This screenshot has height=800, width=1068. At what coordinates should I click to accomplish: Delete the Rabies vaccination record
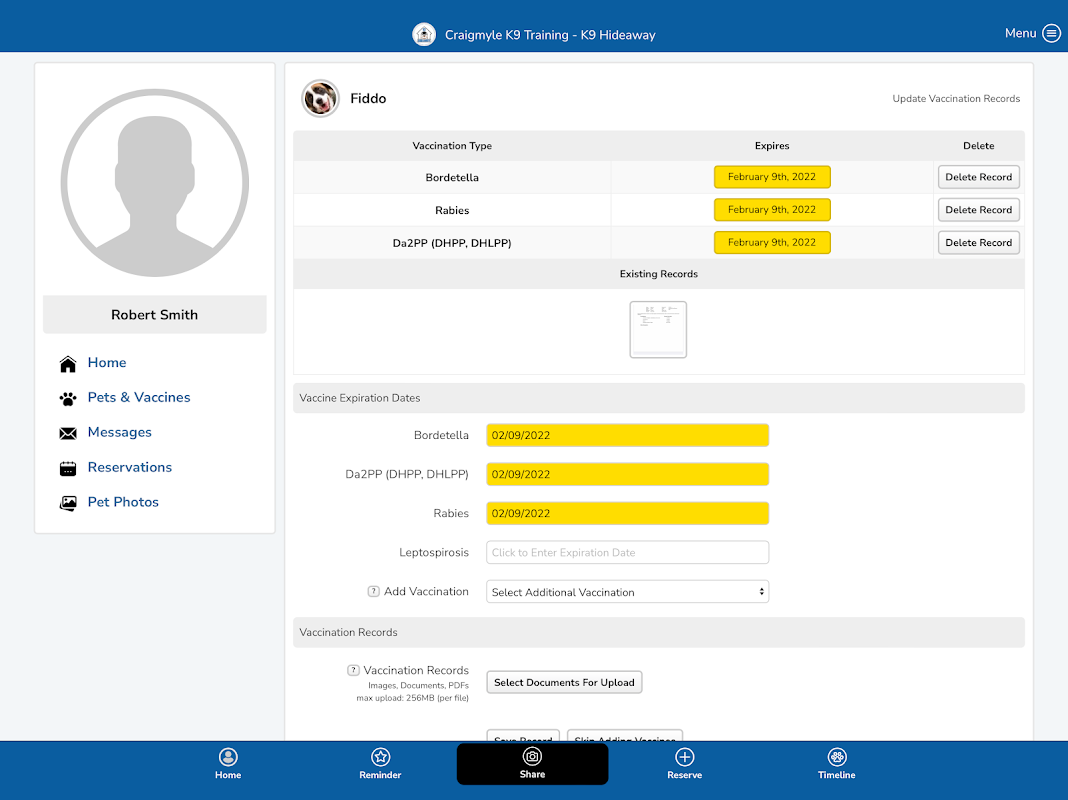point(978,210)
